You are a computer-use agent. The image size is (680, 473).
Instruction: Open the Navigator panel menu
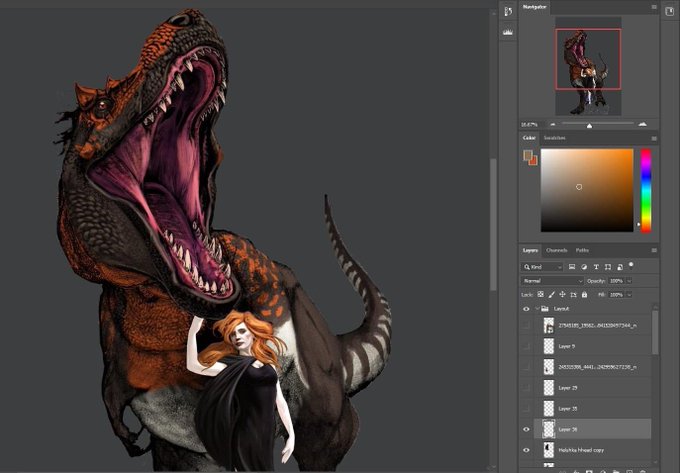pos(654,7)
